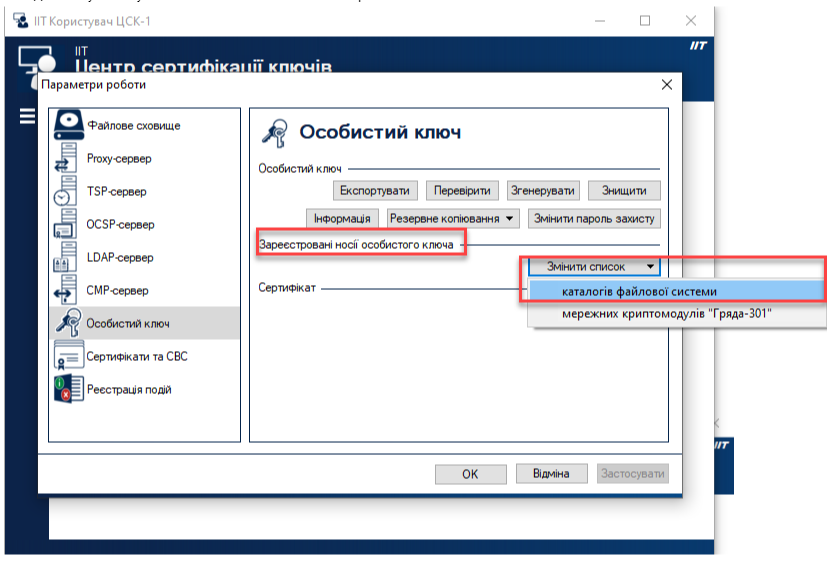Click the Файлове сховище disk icon
The image size is (836, 561).
pyautogui.click(x=68, y=125)
